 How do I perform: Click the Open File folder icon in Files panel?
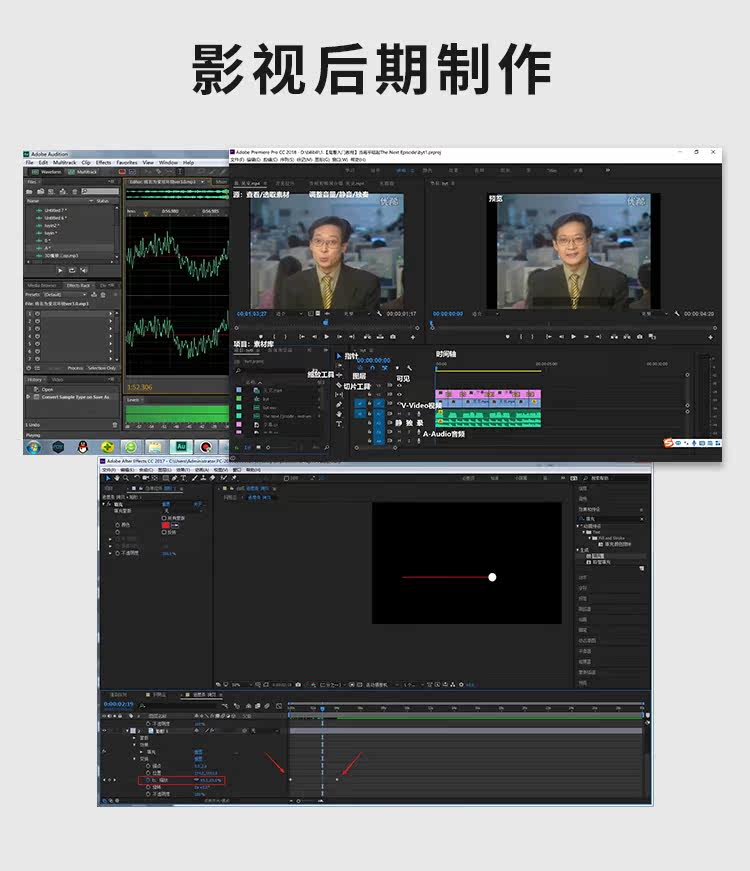[29, 191]
